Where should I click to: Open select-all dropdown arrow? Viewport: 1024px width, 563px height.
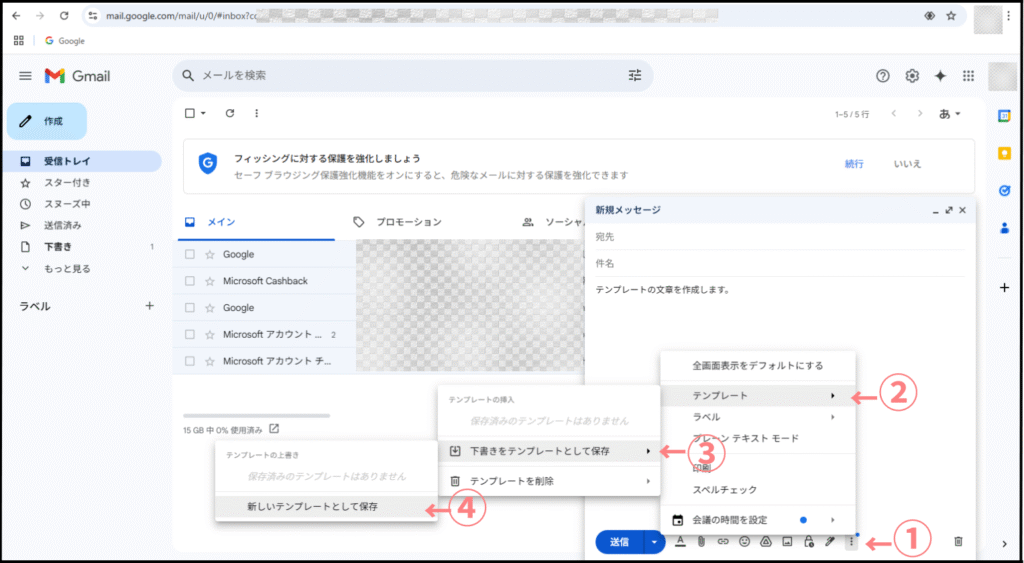[x=203, y=113]
